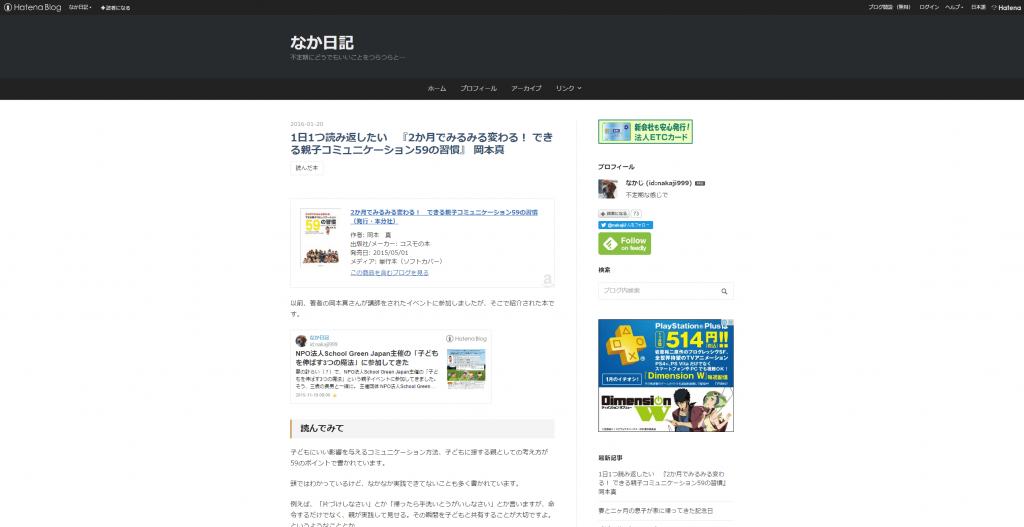Open latest article 1日1つ読み返したい in sidebar
The width and height of the screenshot is (1024, 527).
[661, 483]
